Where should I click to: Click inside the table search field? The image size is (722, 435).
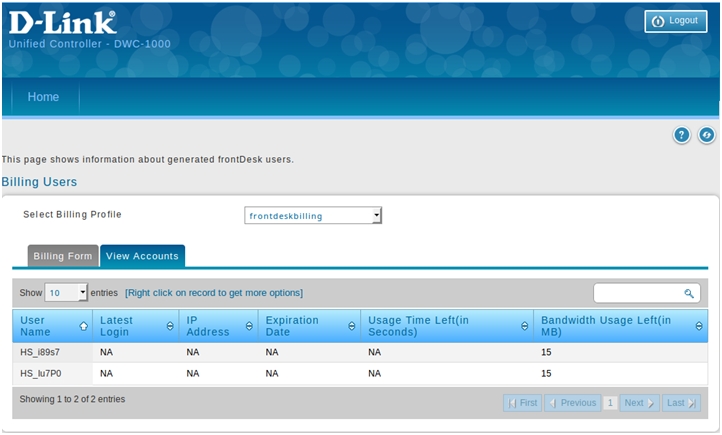637,294
